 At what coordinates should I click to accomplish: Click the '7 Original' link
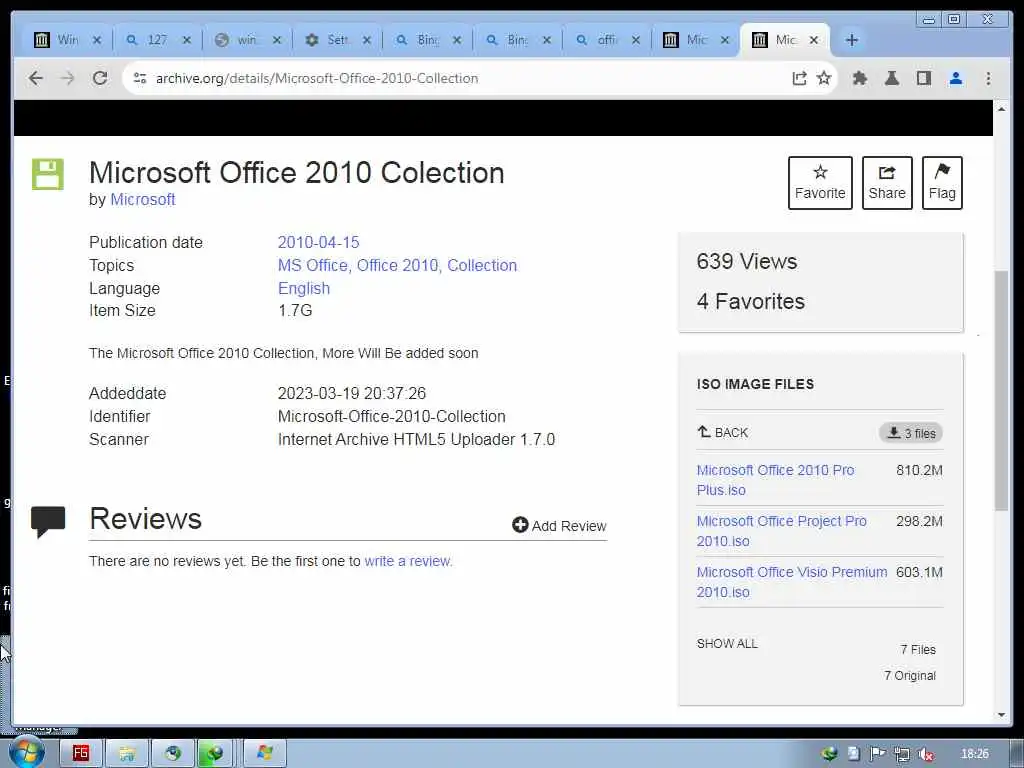[x=910, y=675]
